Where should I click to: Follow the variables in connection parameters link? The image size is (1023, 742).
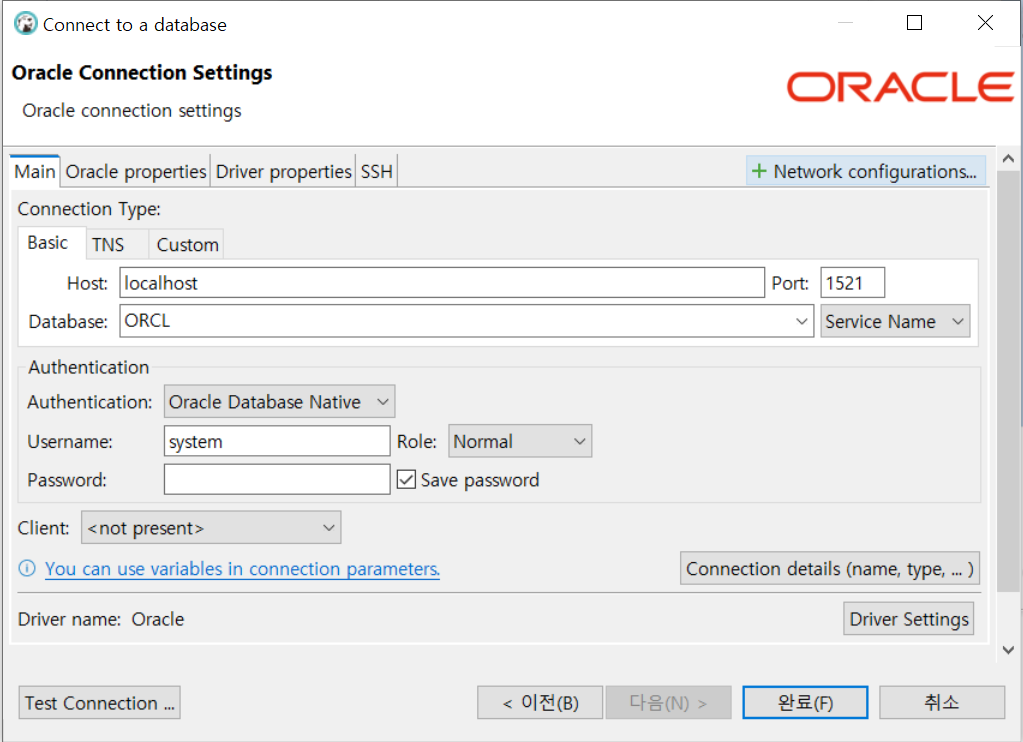coord(242,569)
